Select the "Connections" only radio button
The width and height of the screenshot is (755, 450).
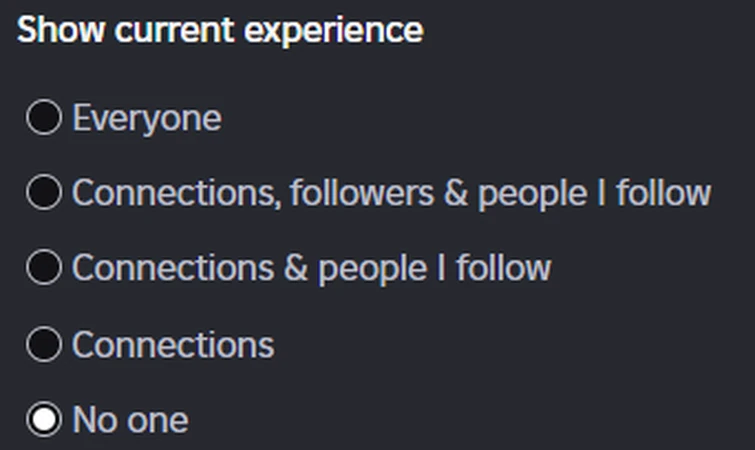(44, 344)
